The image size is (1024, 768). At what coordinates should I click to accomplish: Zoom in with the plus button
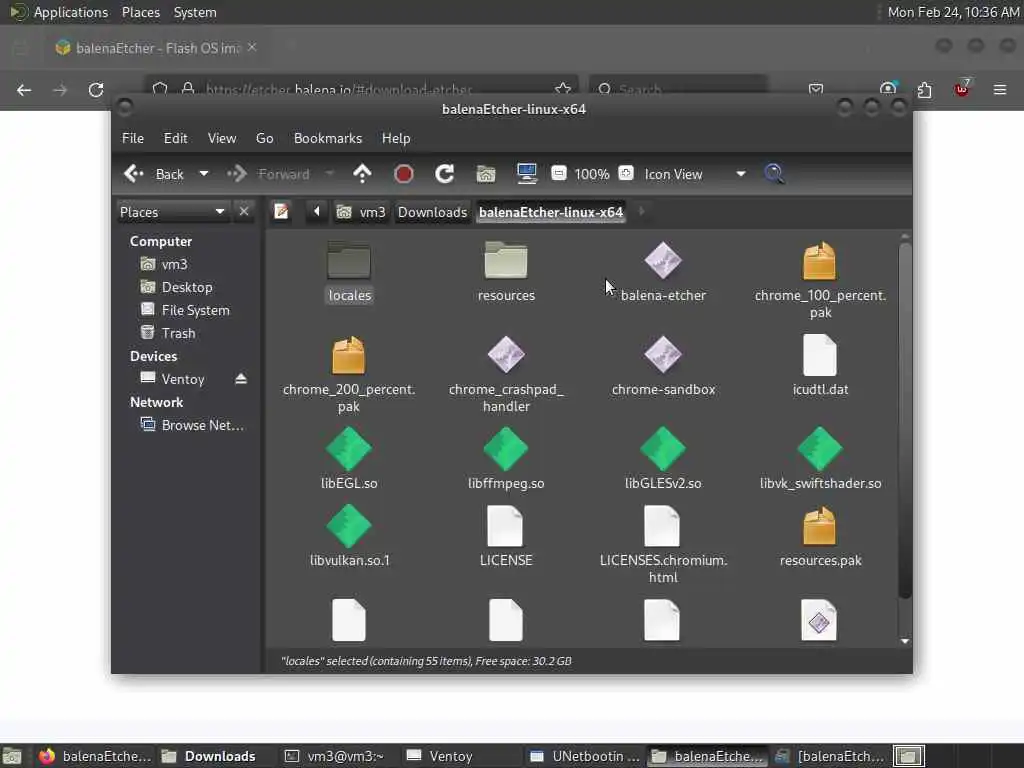coord(626,173)
